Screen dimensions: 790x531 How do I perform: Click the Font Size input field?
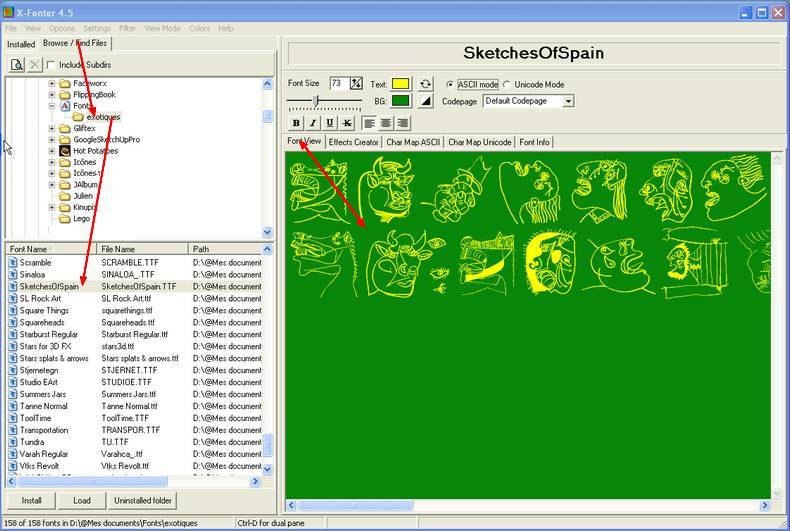click(x=339, y=83)
